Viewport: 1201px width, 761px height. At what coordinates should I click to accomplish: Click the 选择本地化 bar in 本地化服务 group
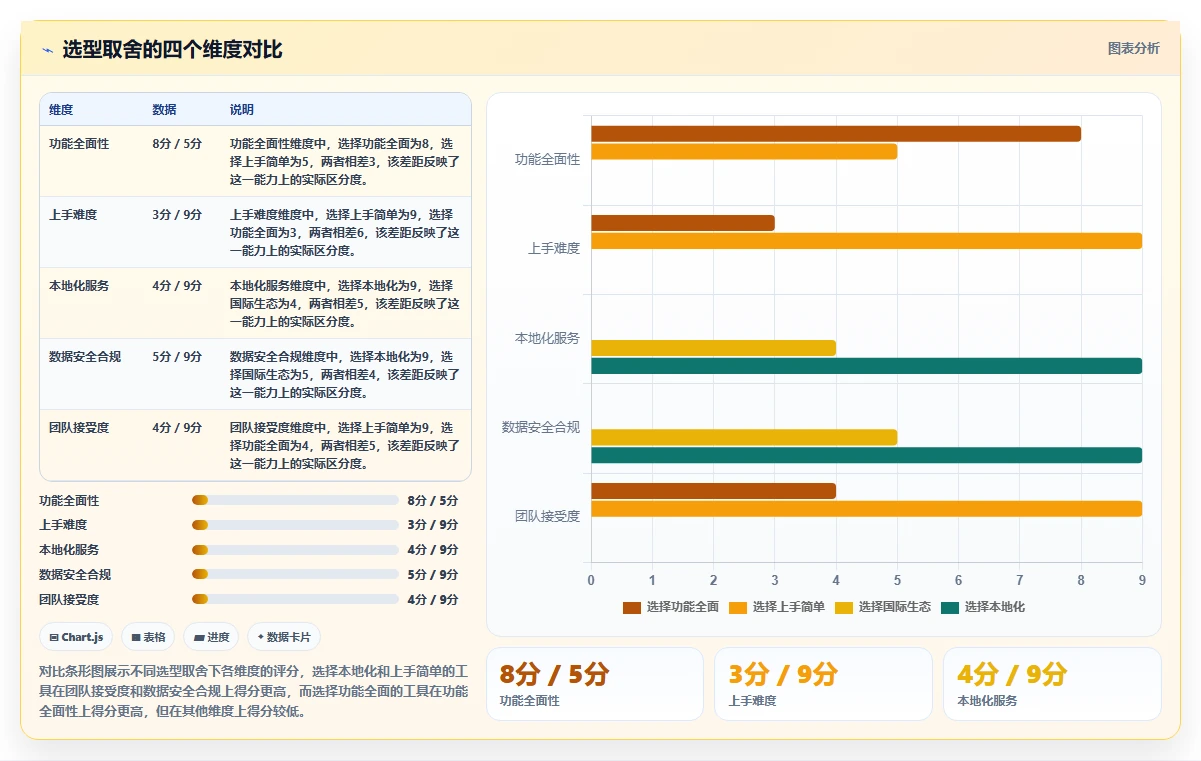[x=866, y=366]
